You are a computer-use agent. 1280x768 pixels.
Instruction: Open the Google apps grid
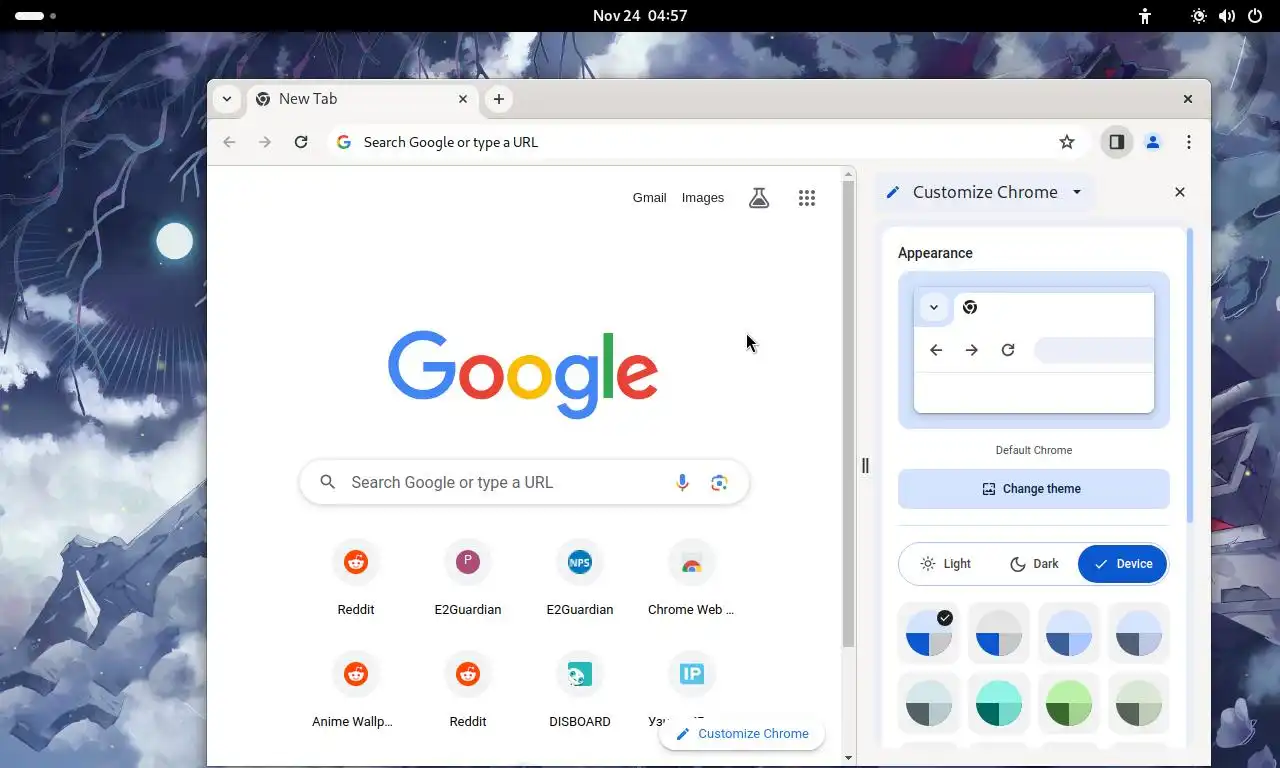pos(807,198)
